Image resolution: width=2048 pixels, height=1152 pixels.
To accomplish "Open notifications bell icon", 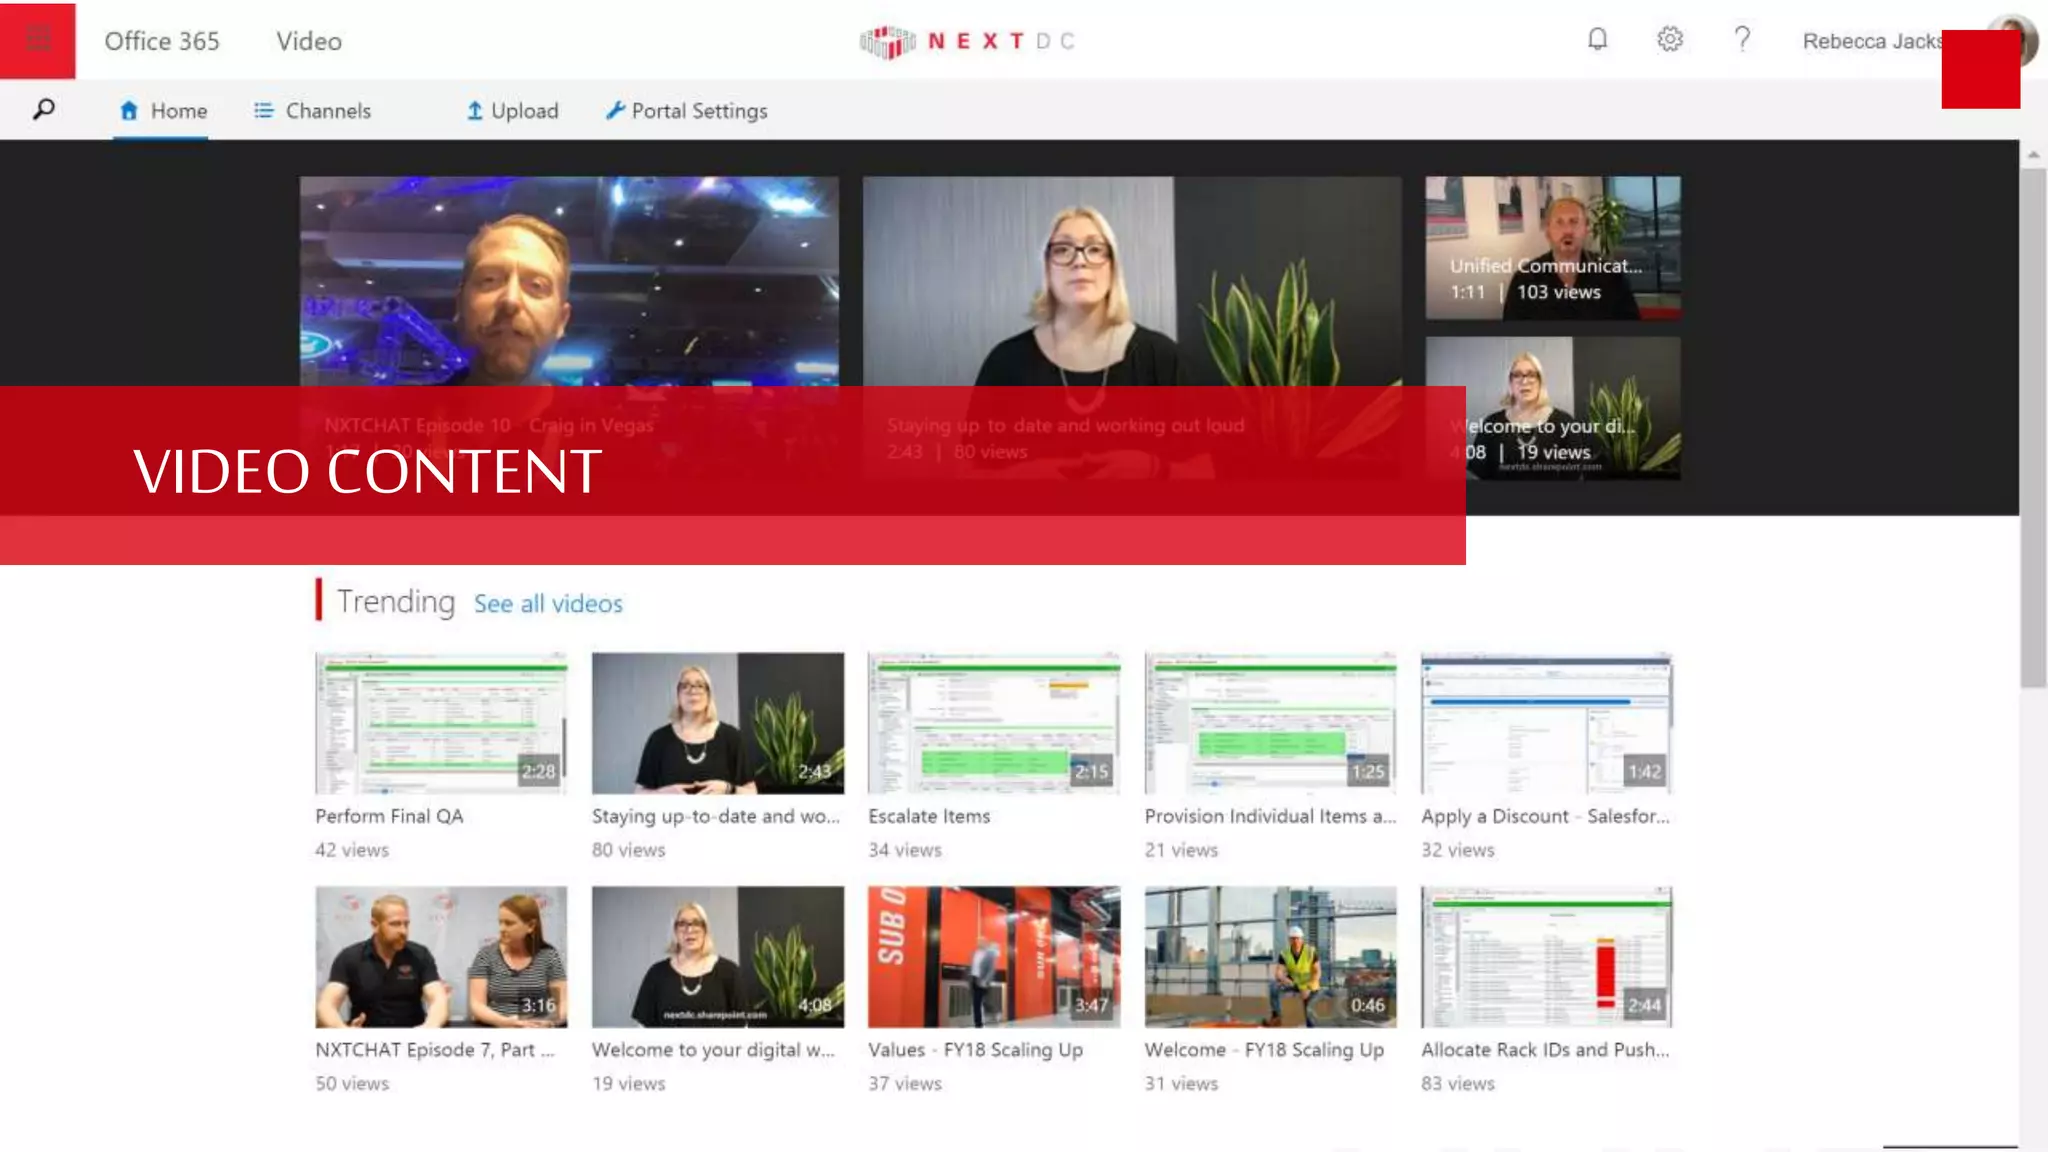I will (x=1597, y=40).
